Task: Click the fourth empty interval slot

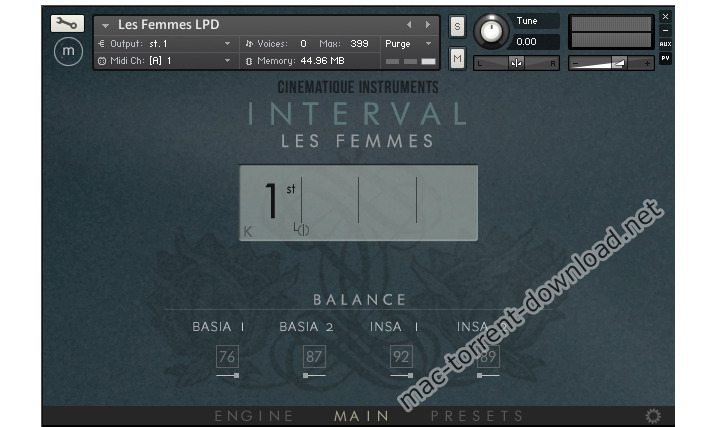Action: pyautogui.click(x=447, y=202)
